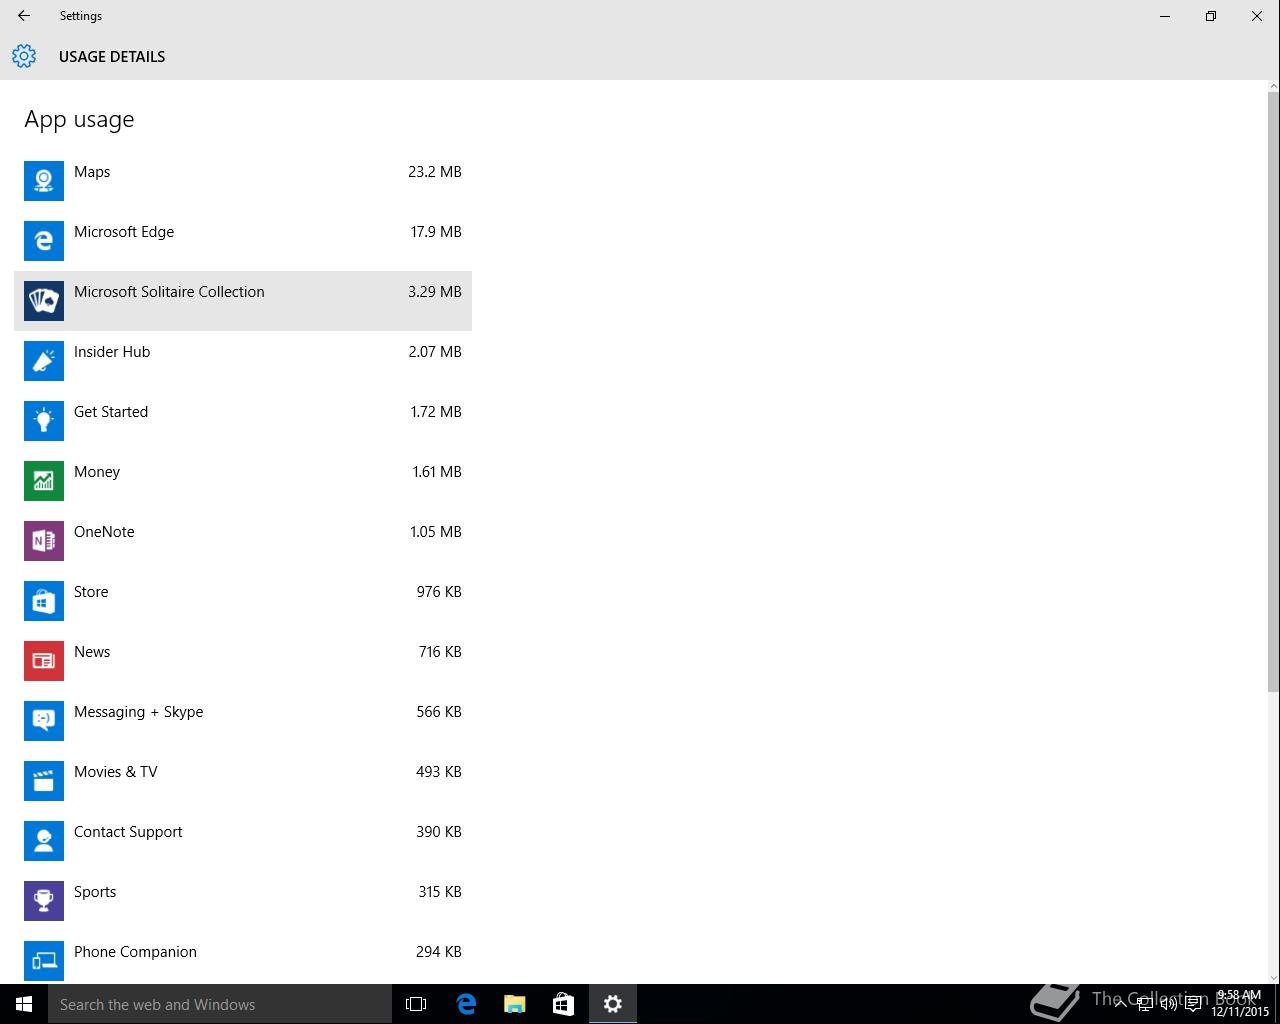The image size is (1280, 1024).
Task: Click the Maps app icon
Action: pyautogui.click(x=44, y=181)
